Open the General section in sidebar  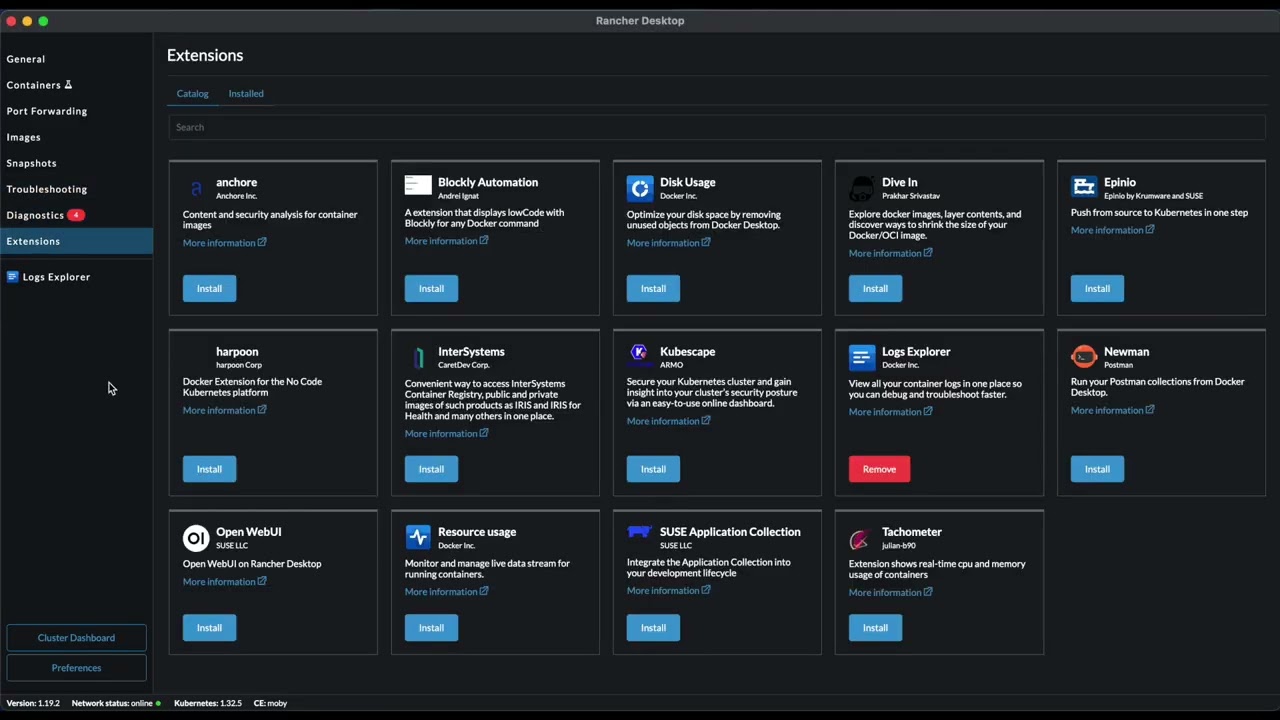point(76,59)
